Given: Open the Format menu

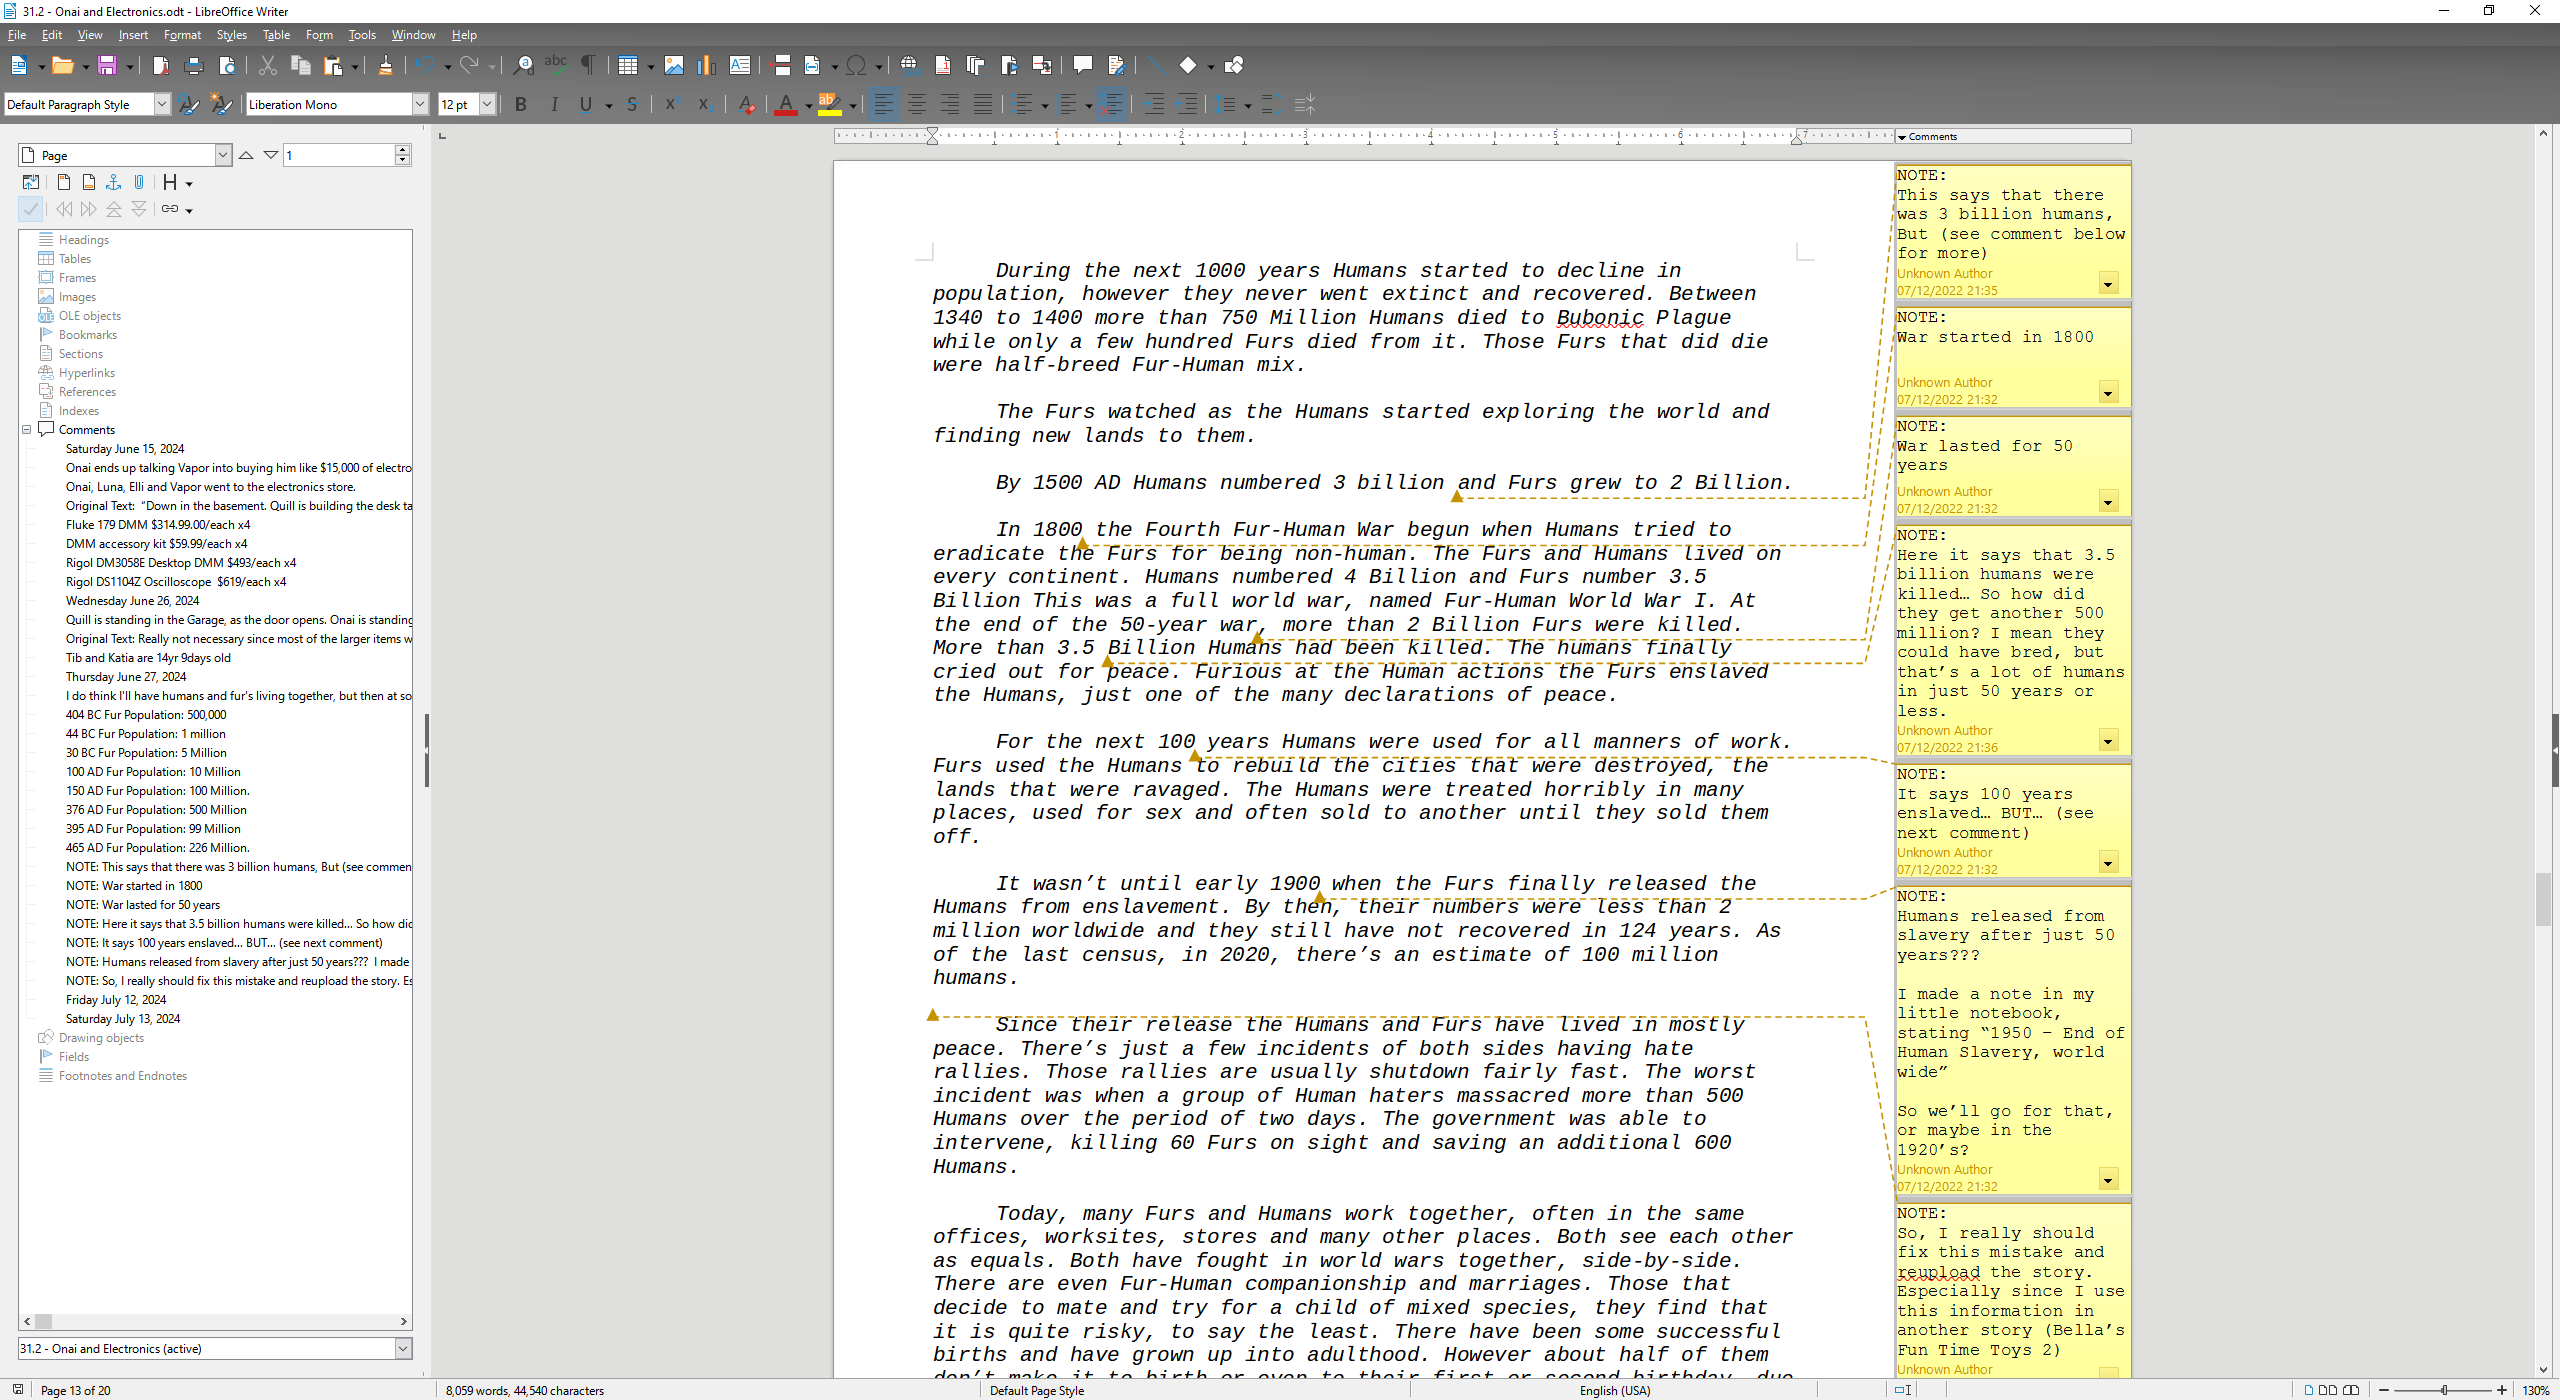Looking at the screenshot, I should pos(182,35).
